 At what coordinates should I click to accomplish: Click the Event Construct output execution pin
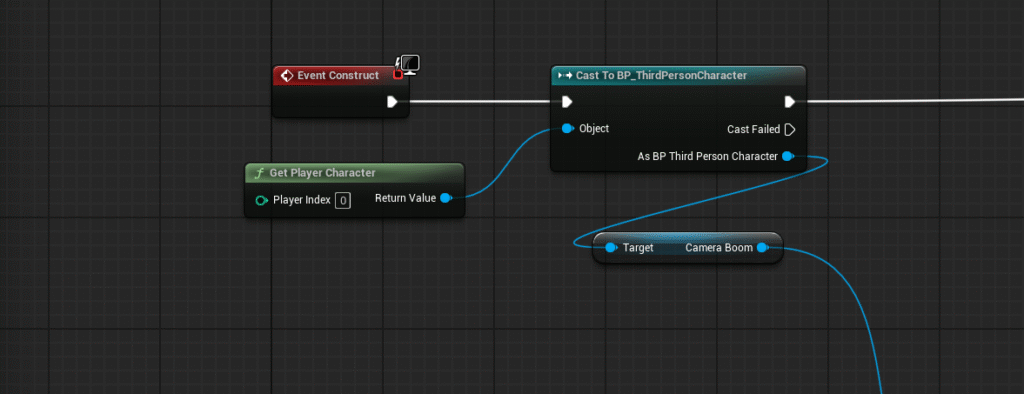pyautogui.click(x=392, y=102)
